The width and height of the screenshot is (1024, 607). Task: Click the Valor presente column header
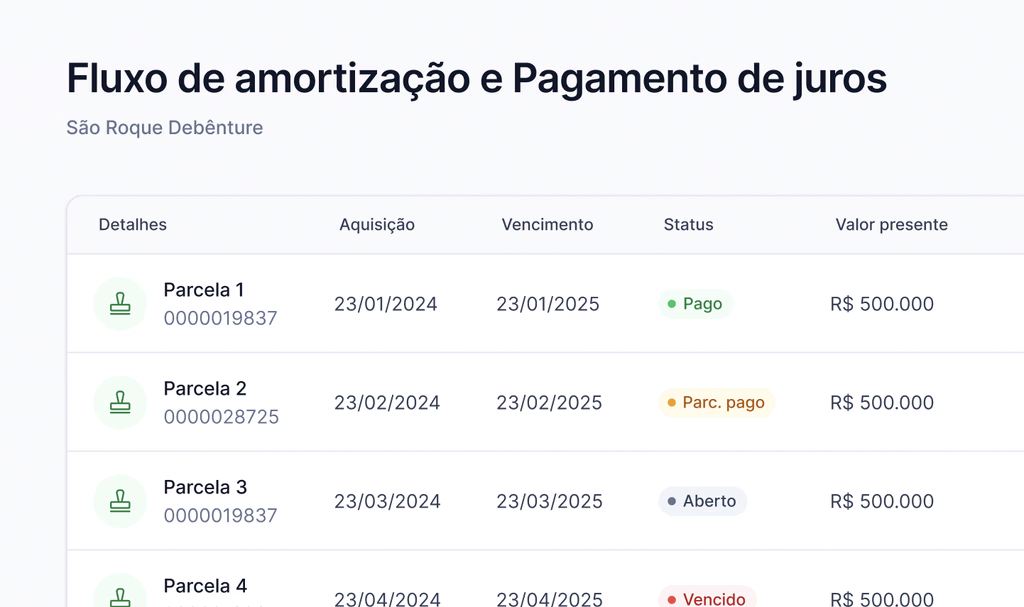coord(891,225)
